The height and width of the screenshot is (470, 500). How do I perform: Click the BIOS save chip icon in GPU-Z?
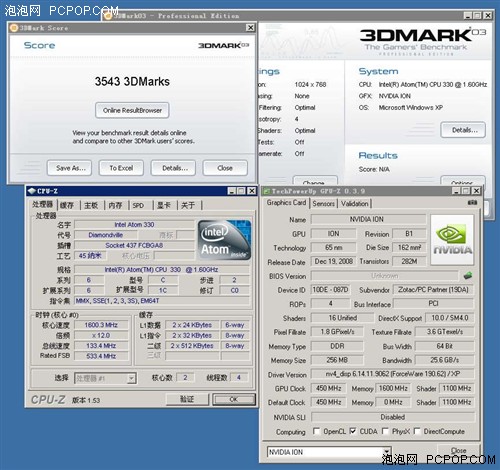click(x=468, y=275)
